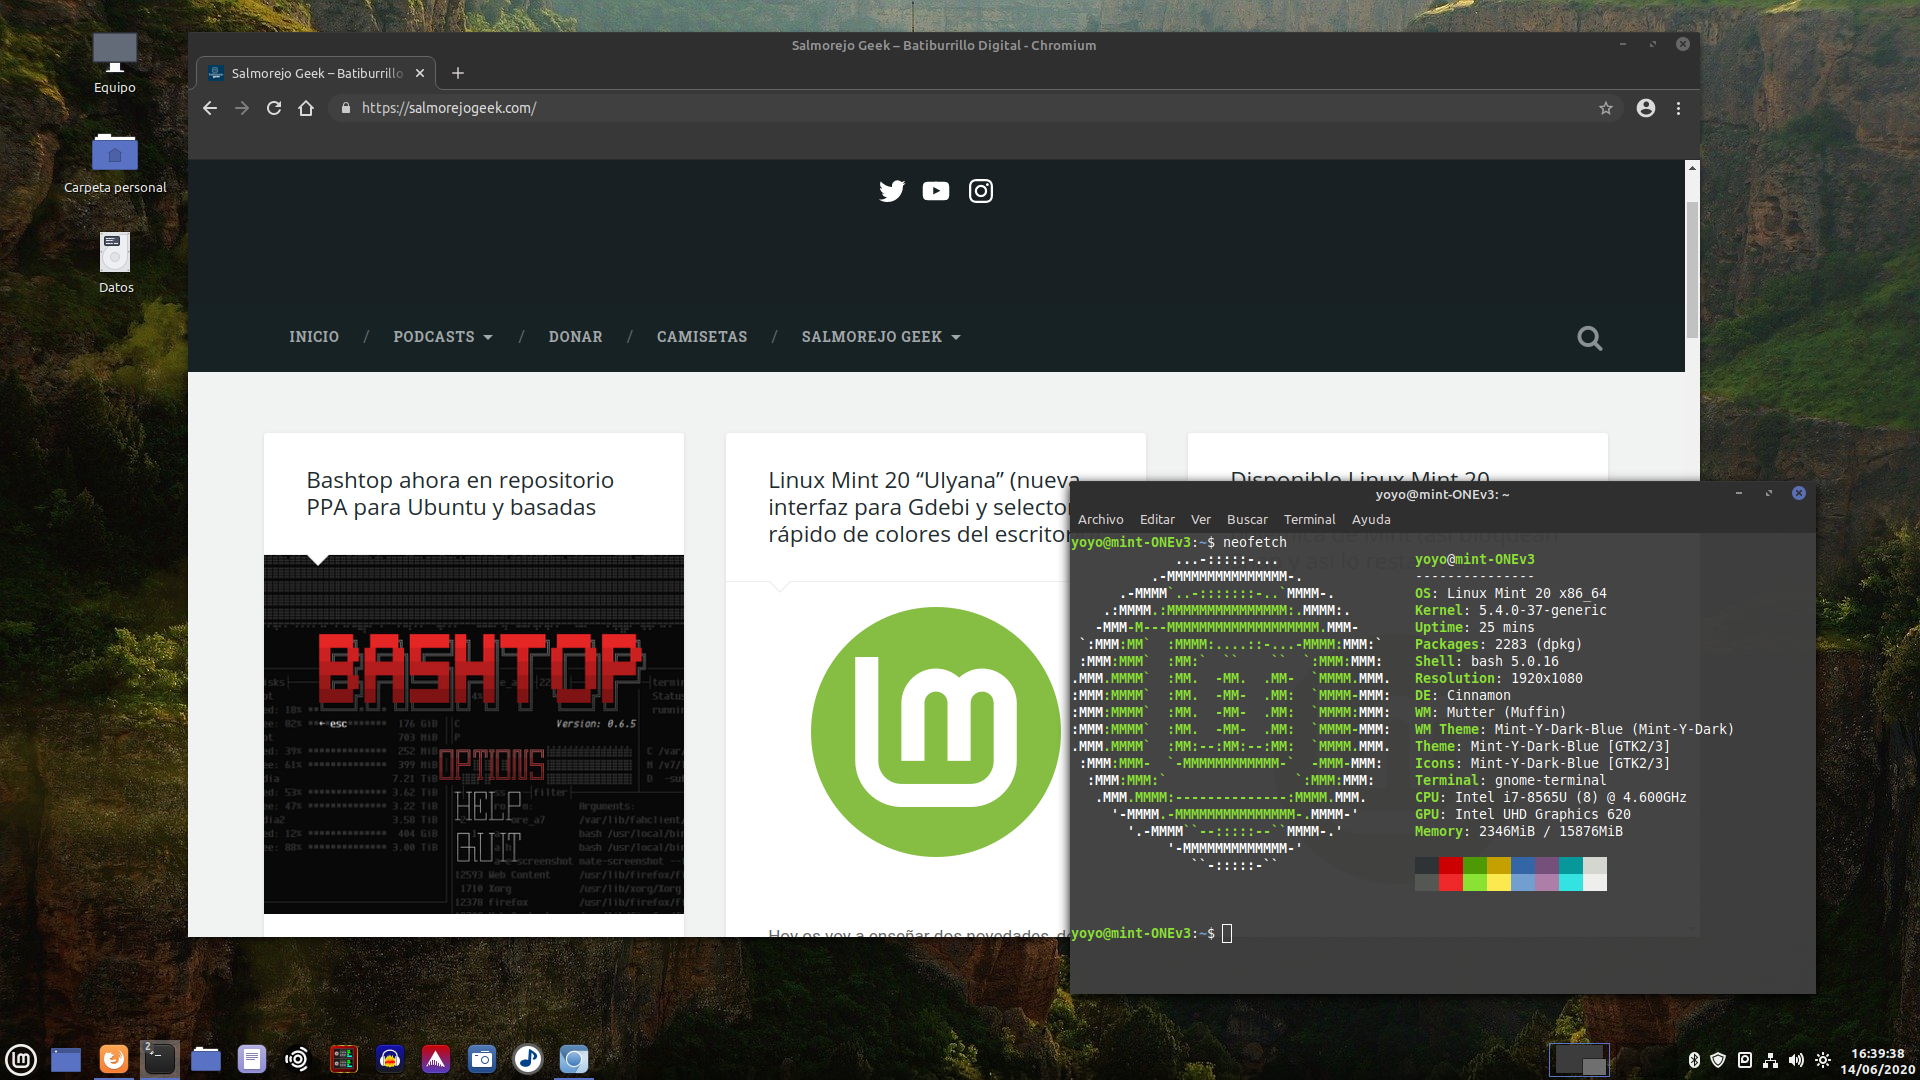Open the YouTube social icon
The height and width of the screenshot is (1080, 1920).
(x=936, y=191)
